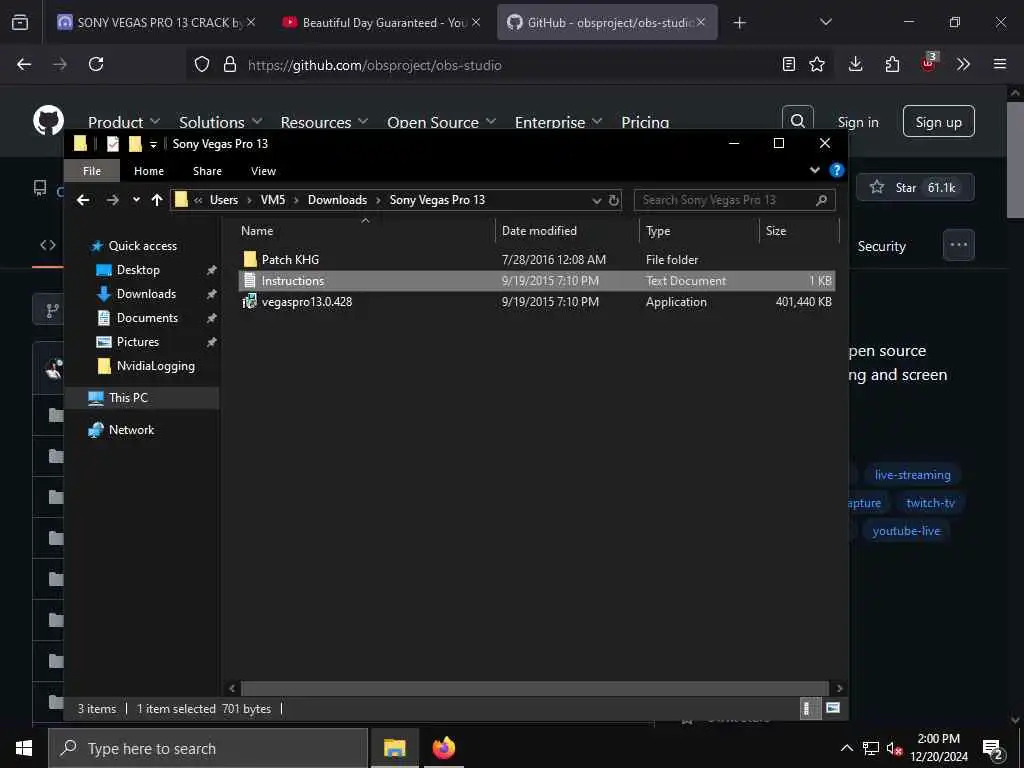The image size is (1024, 768).
Task: Toggle Firefox reader view icon
Action: pos(789,64)
